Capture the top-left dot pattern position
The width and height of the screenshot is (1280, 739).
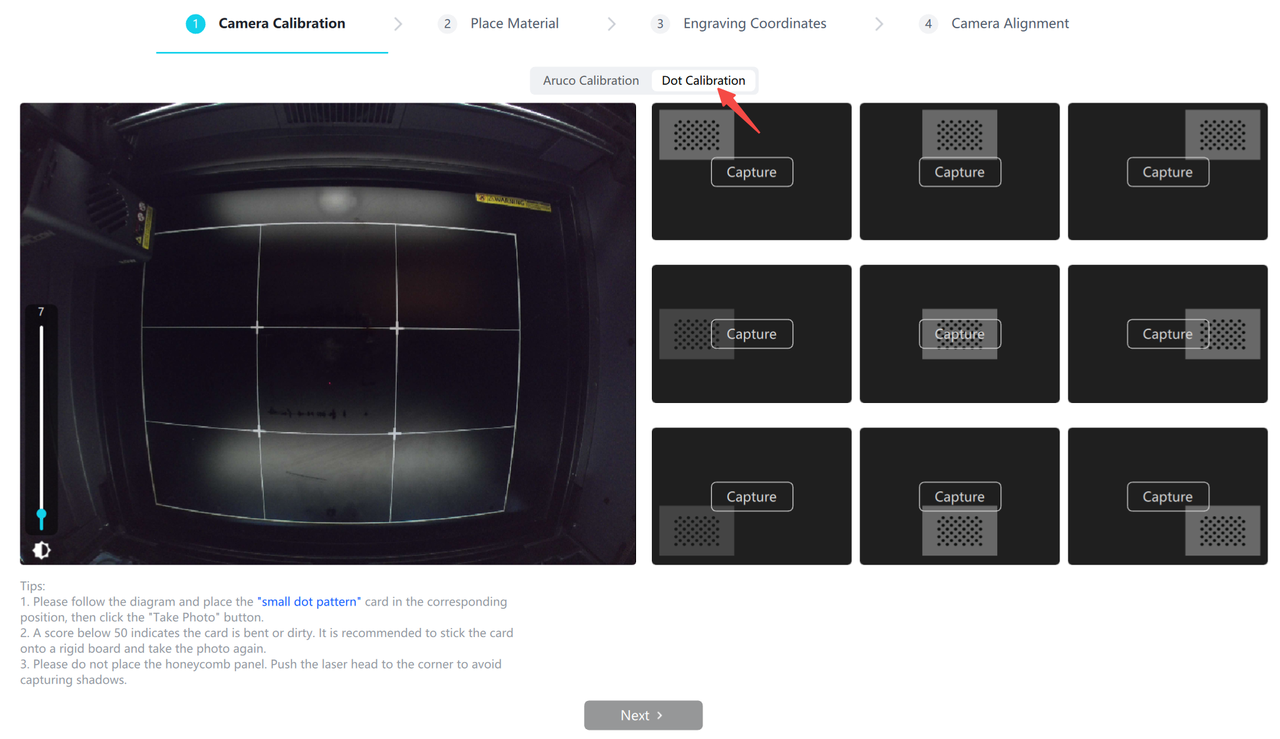point(751,172)
